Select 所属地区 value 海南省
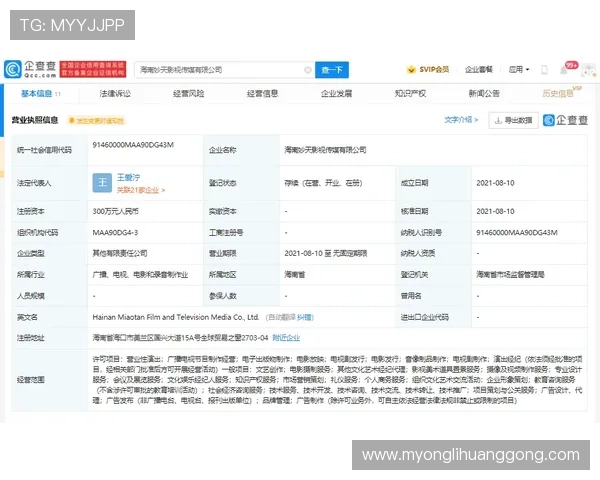 click(294, 275)
